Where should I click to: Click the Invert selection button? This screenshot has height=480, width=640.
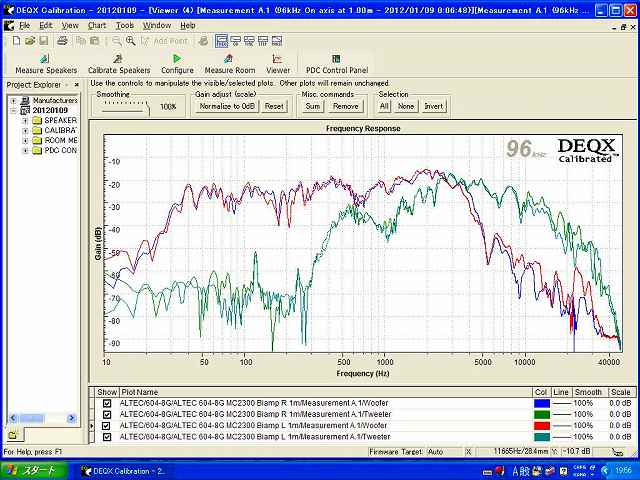click(x=433, y=107)
